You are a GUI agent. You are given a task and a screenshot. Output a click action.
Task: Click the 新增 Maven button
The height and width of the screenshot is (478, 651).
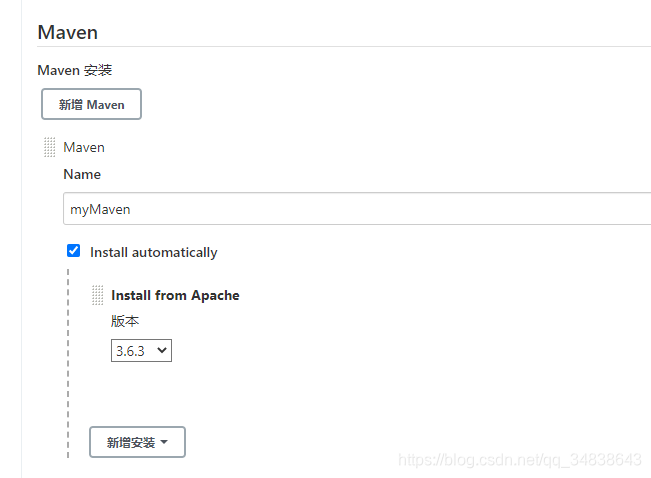(91, 104)
